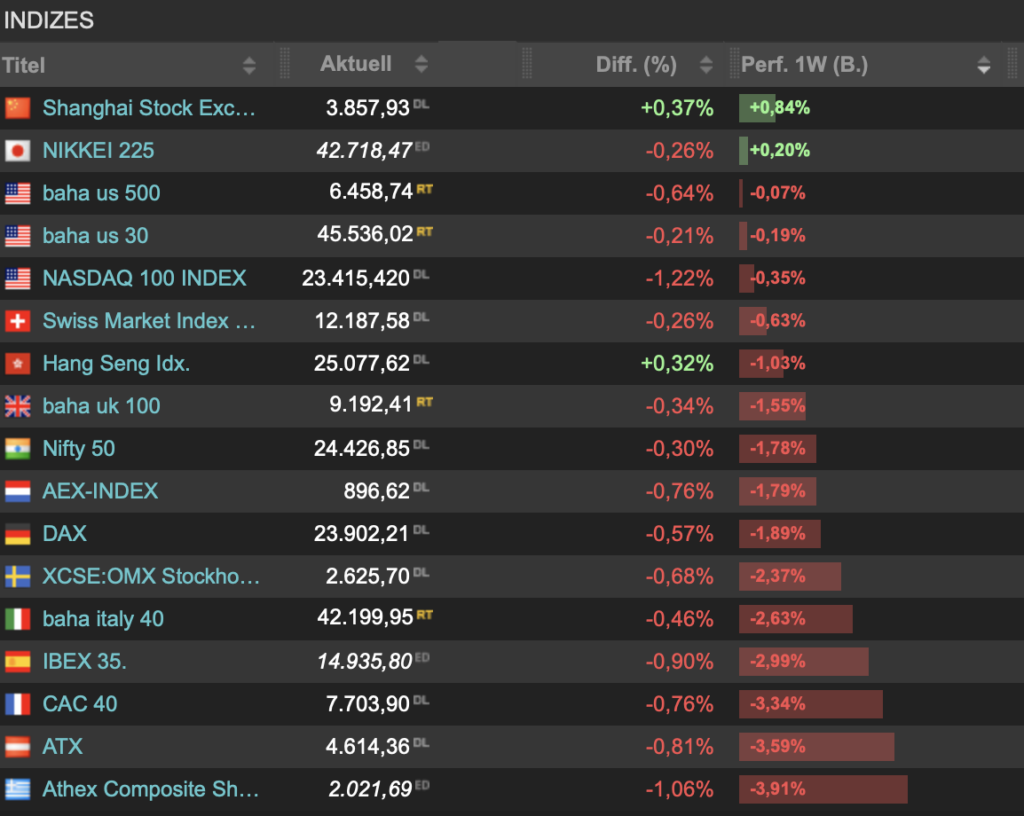The height and width of the screenshot is (816, 1024).
Task: Click Shanghai change +0,37%
Action: [x=677, y=108]
